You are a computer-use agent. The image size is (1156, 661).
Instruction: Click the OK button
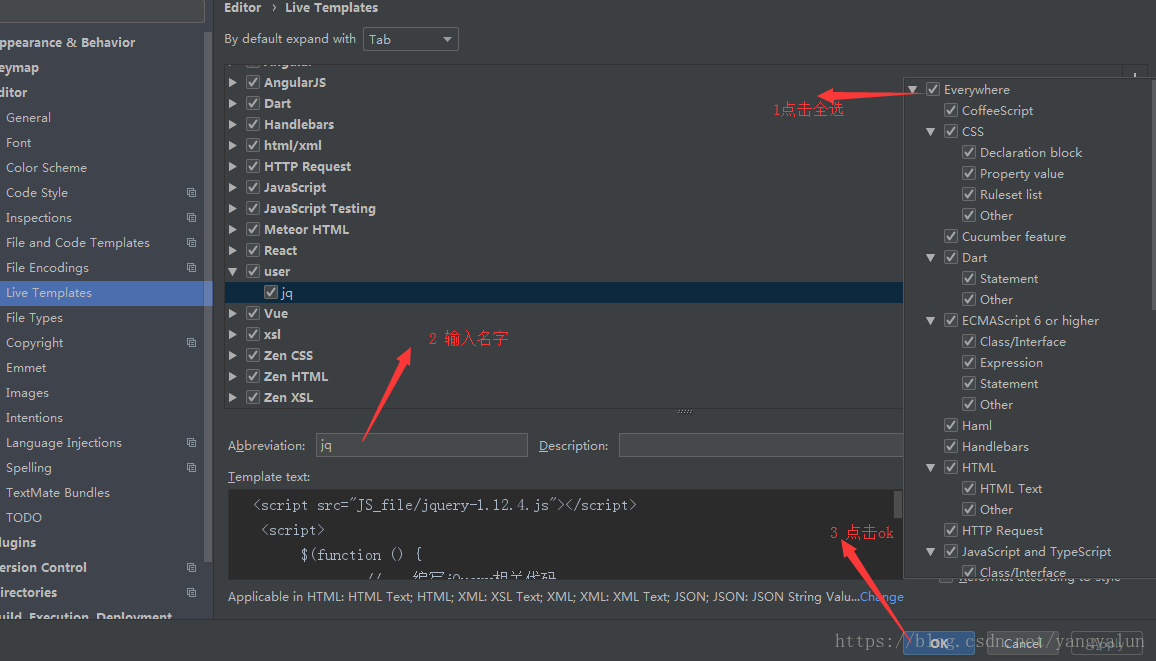pyautogui.click(x=939, y=643)
